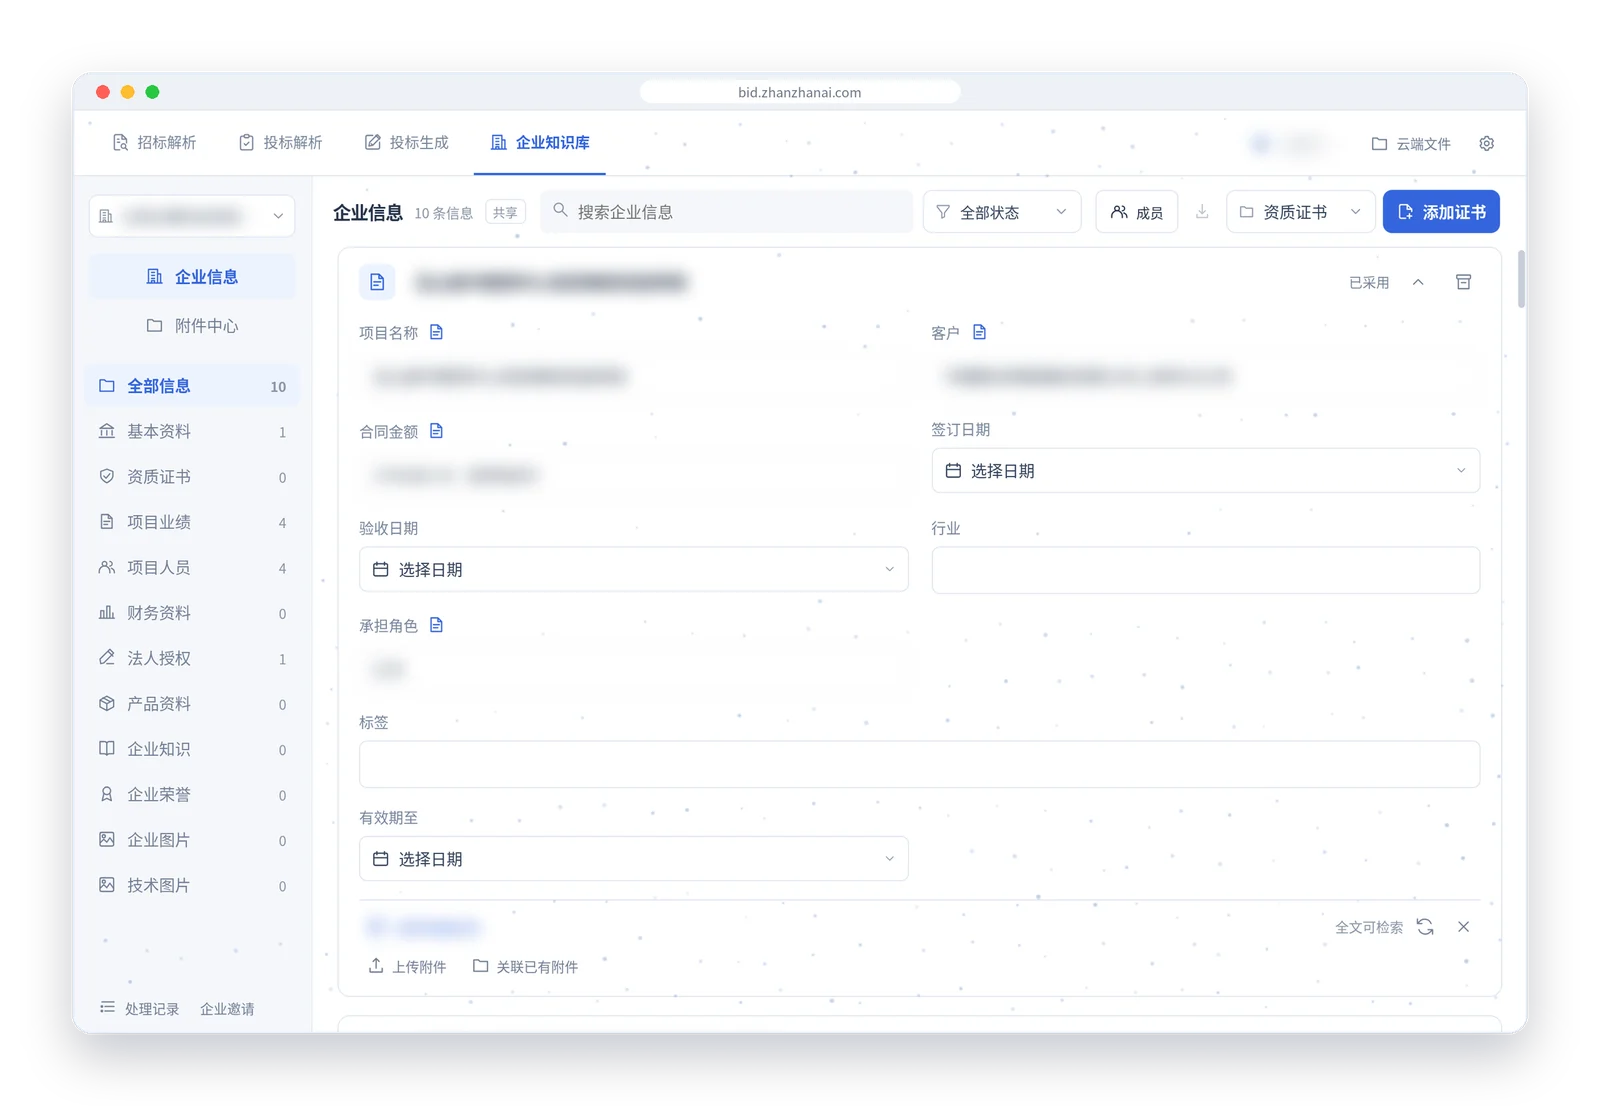
Task: Click the document icon beside 承担角色
Action: [436, 625]
